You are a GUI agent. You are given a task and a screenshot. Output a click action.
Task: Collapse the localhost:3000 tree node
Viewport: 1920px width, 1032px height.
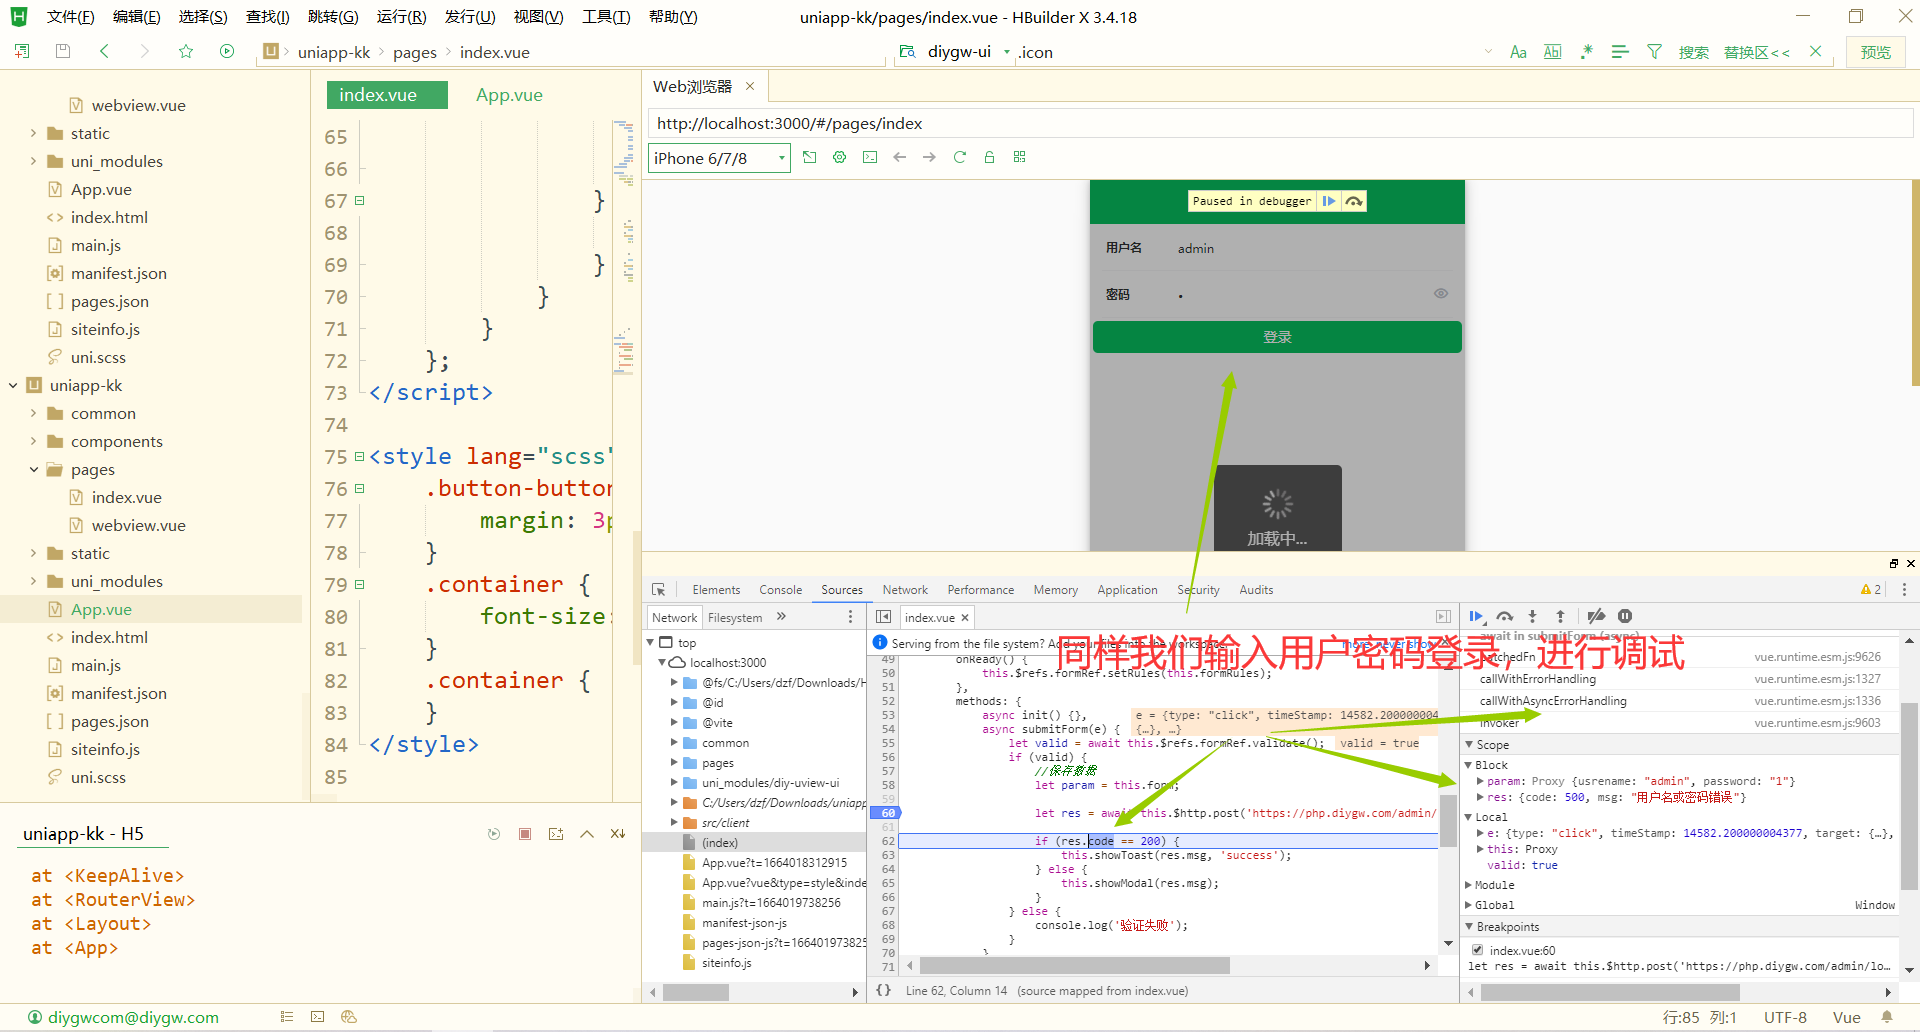(662, 663)
